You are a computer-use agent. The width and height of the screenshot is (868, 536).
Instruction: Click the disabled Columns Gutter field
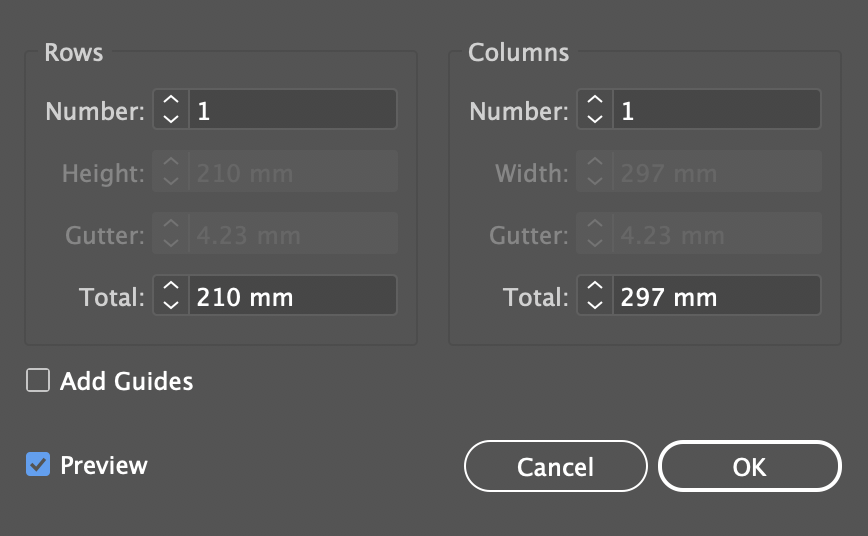click(x=716, y=234)
